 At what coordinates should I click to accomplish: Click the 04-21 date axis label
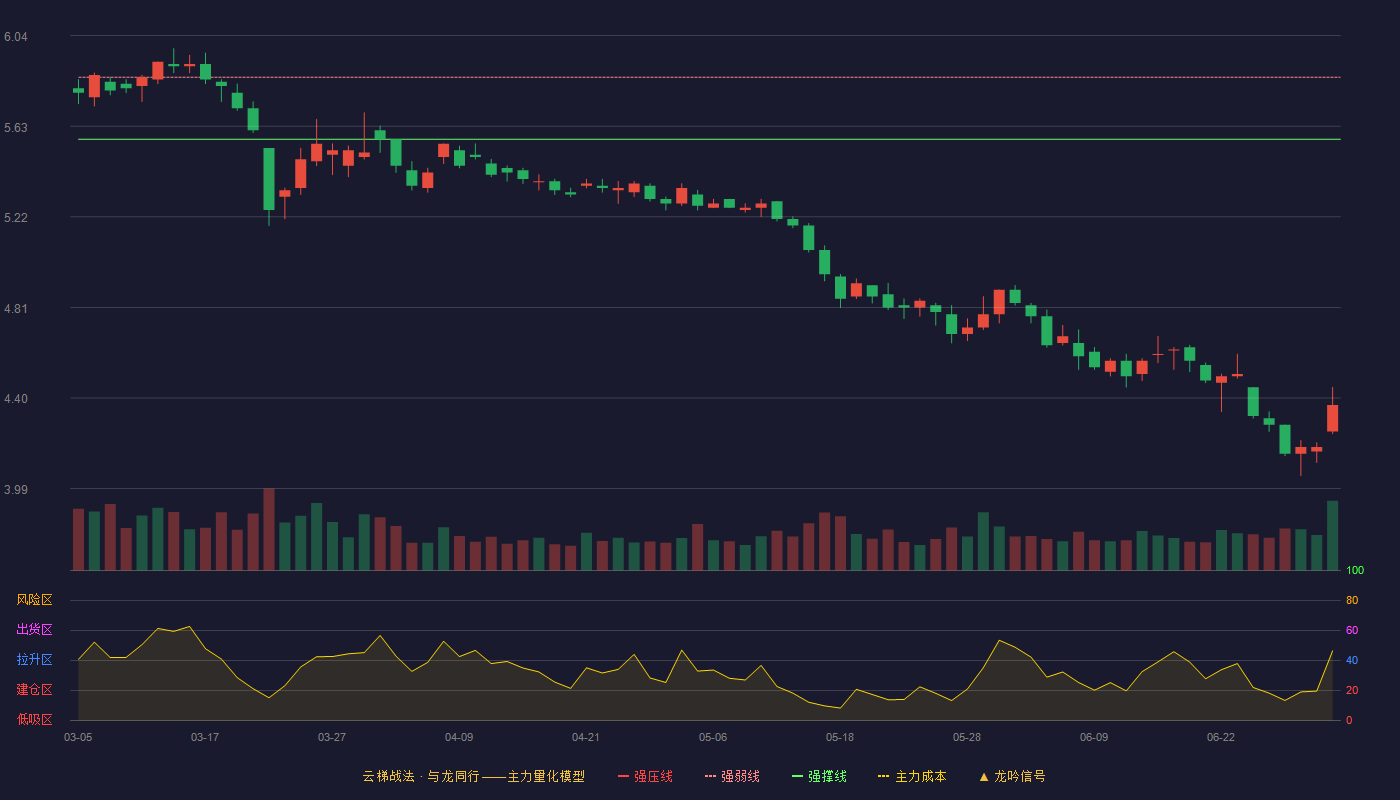pos(586,737)
